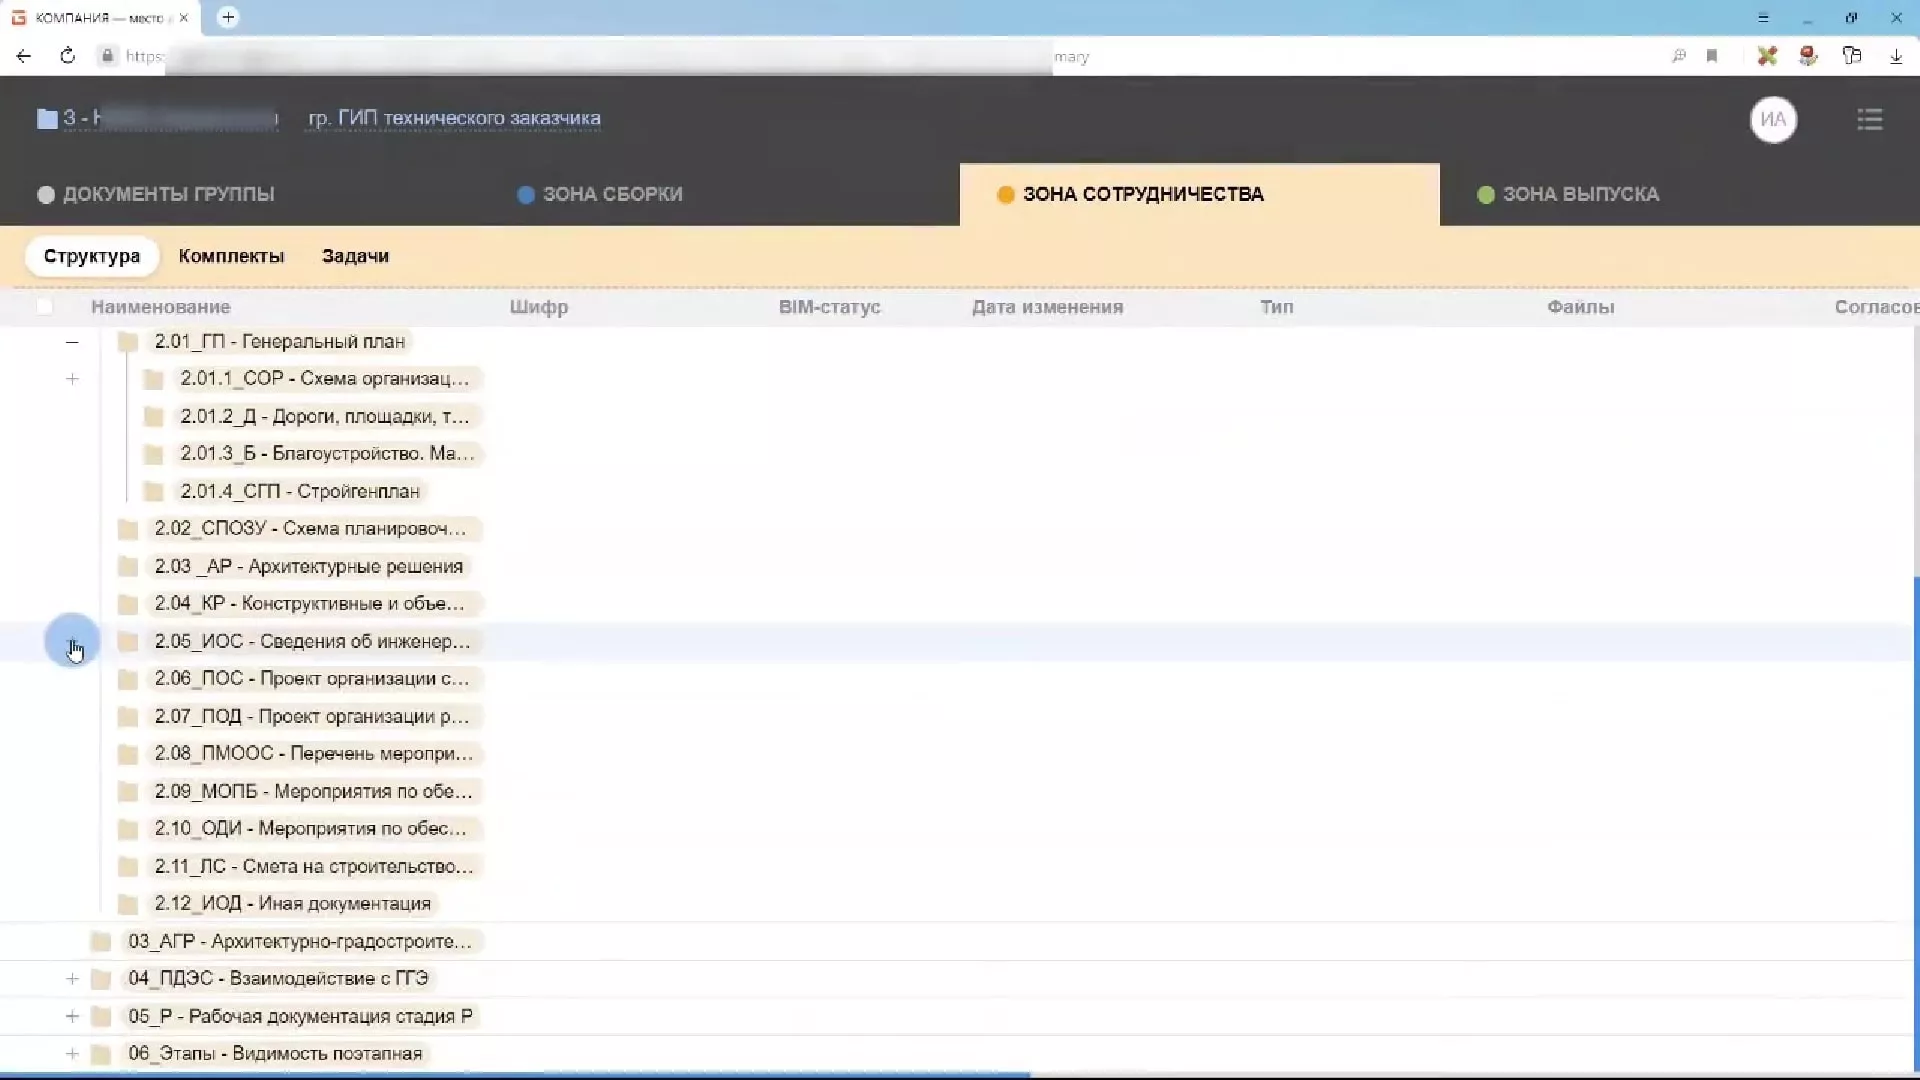Screen dimensions: 1920x1080
Task: Click the browser reload icon
Action: click(67, 56)
